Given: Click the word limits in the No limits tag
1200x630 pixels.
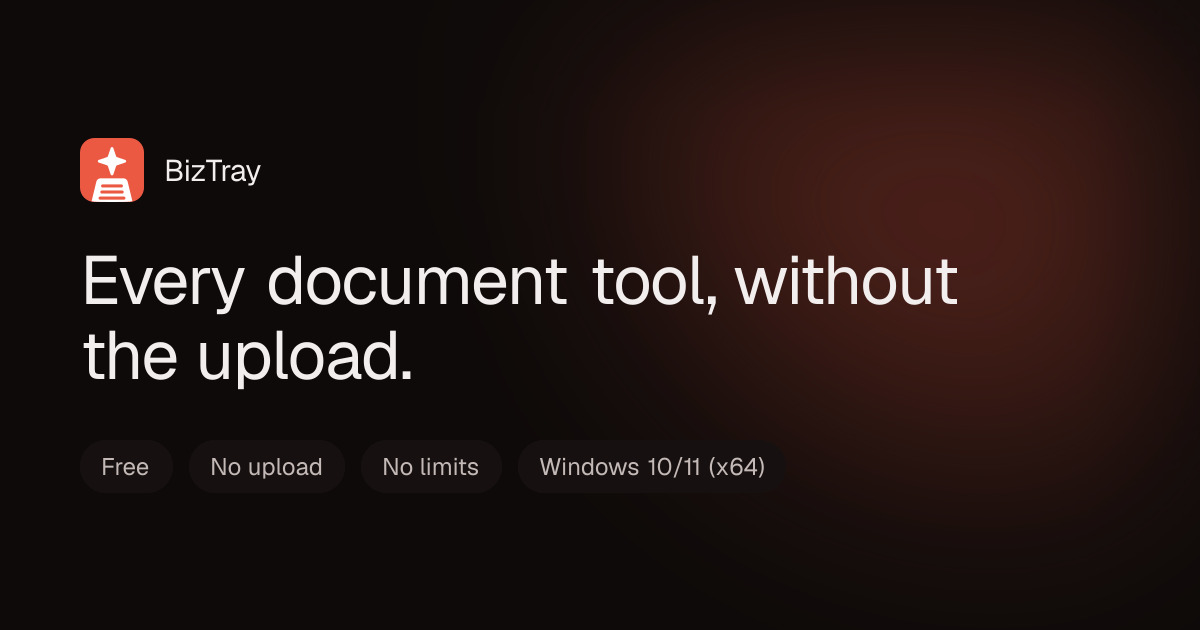Looking at the screenshot, I should pyautogui.click(x=448, y=467).
